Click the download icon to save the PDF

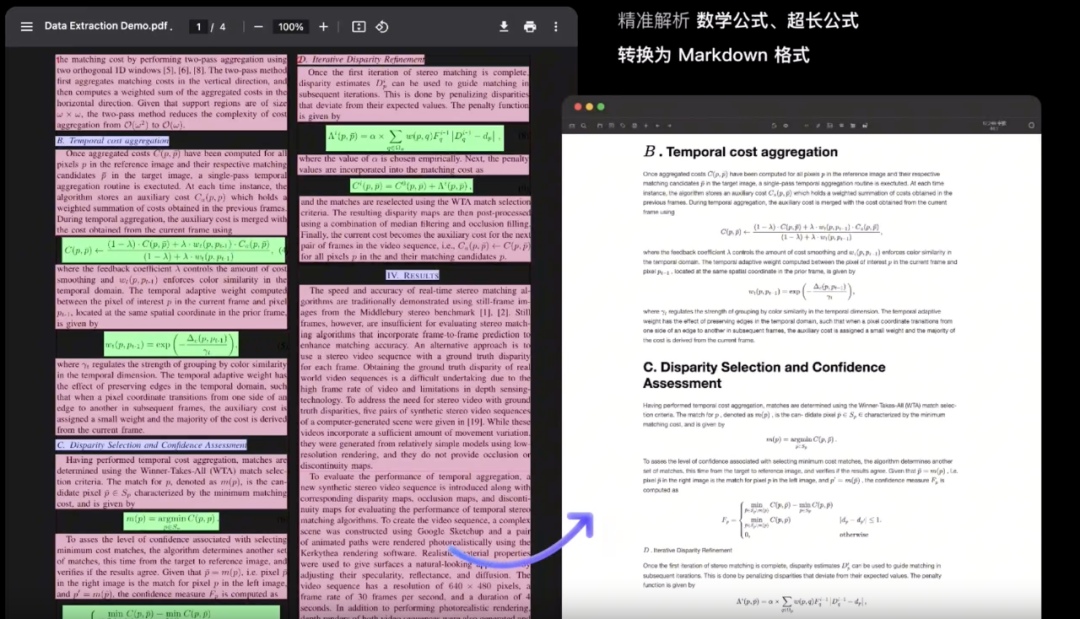point(504,26)
